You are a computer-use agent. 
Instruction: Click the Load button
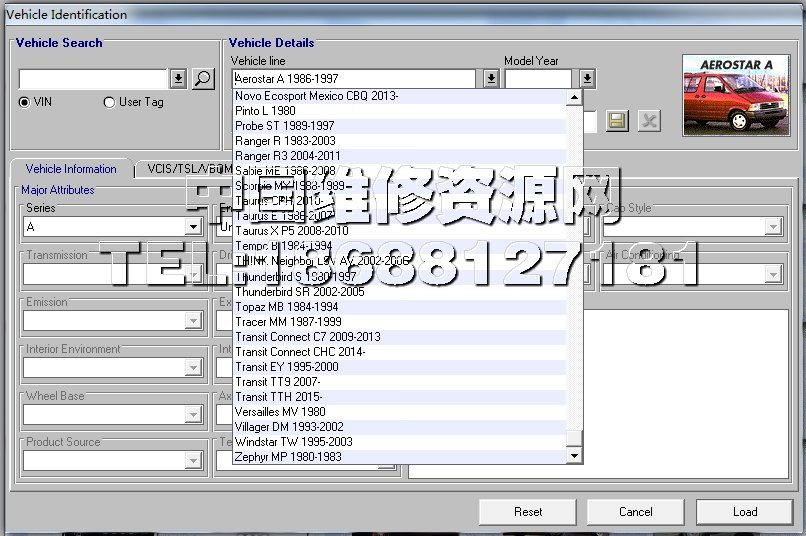coord(745,511)
